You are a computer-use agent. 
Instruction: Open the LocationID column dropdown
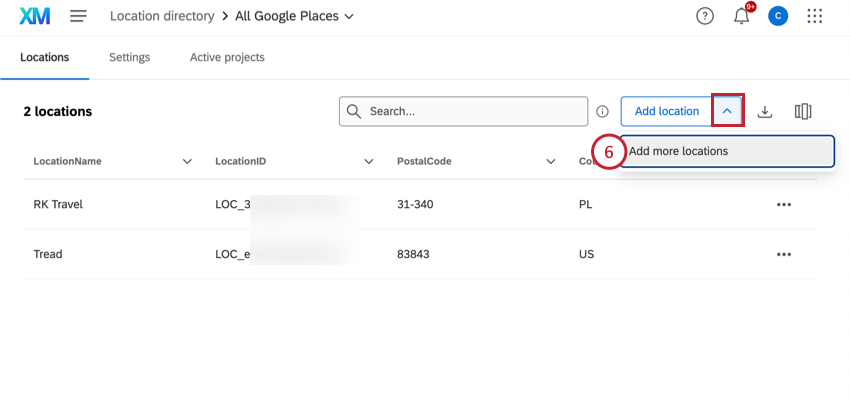point(369,161)
